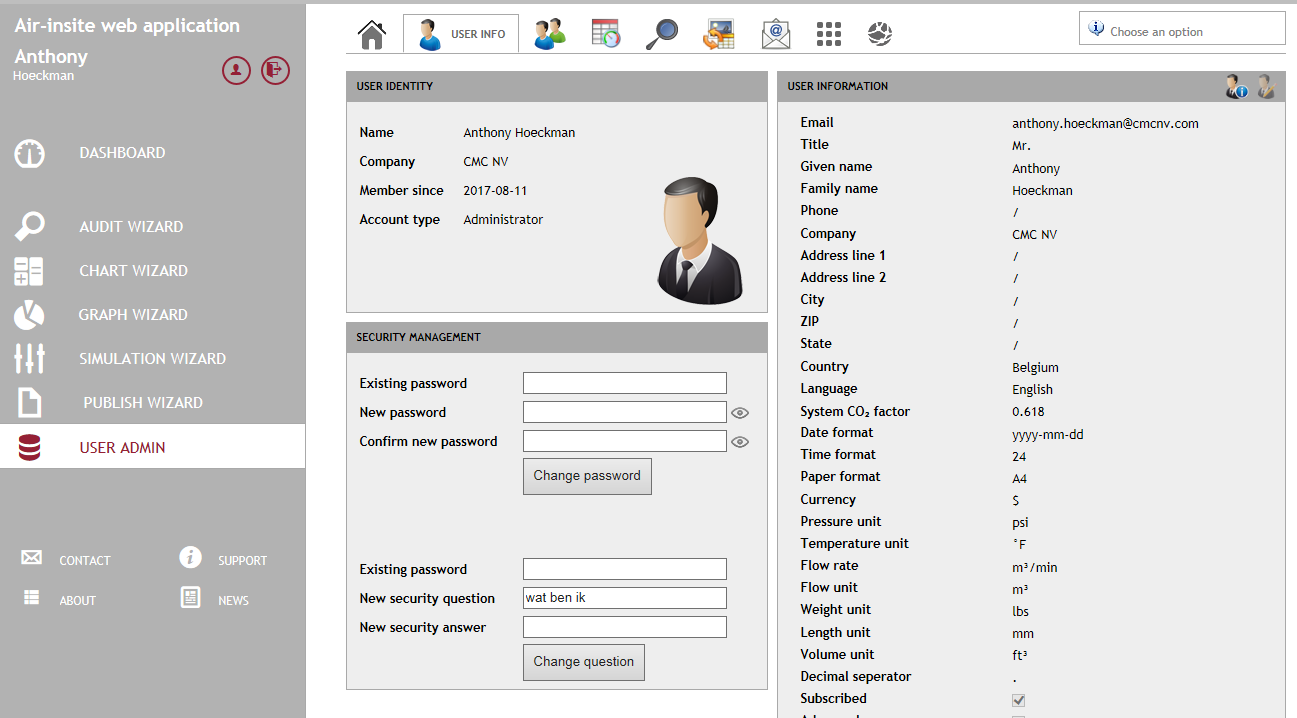Open the ABOUT link

[78, 601]
